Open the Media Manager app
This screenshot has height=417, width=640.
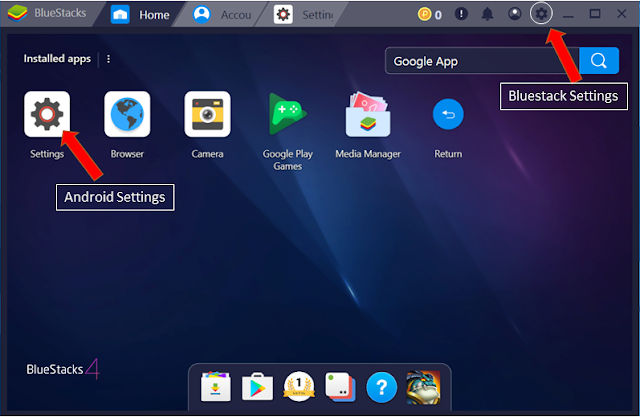(368, 114)
